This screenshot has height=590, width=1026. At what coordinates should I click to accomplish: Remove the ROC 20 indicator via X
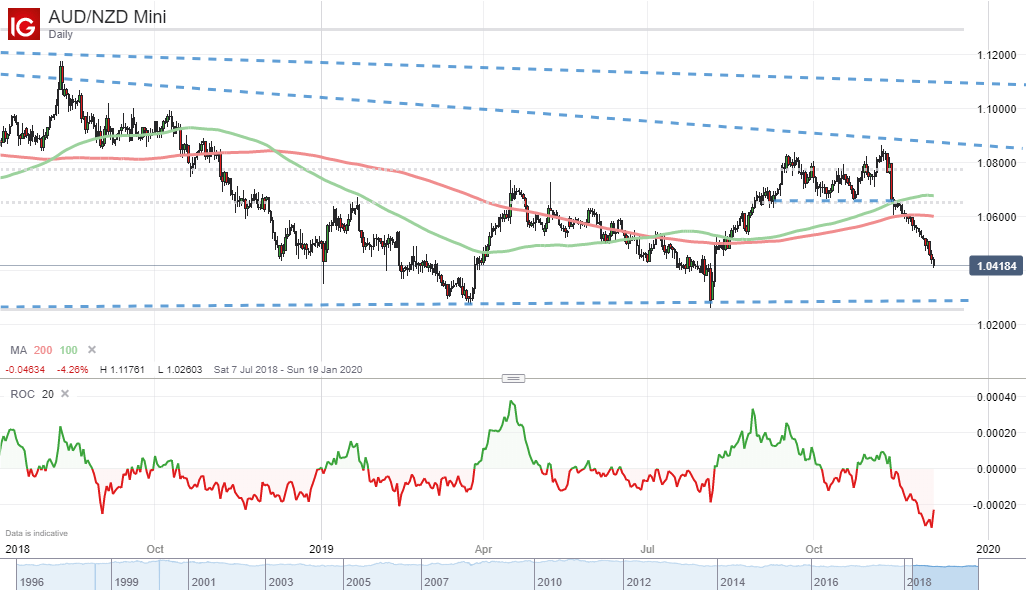(65, 394)
